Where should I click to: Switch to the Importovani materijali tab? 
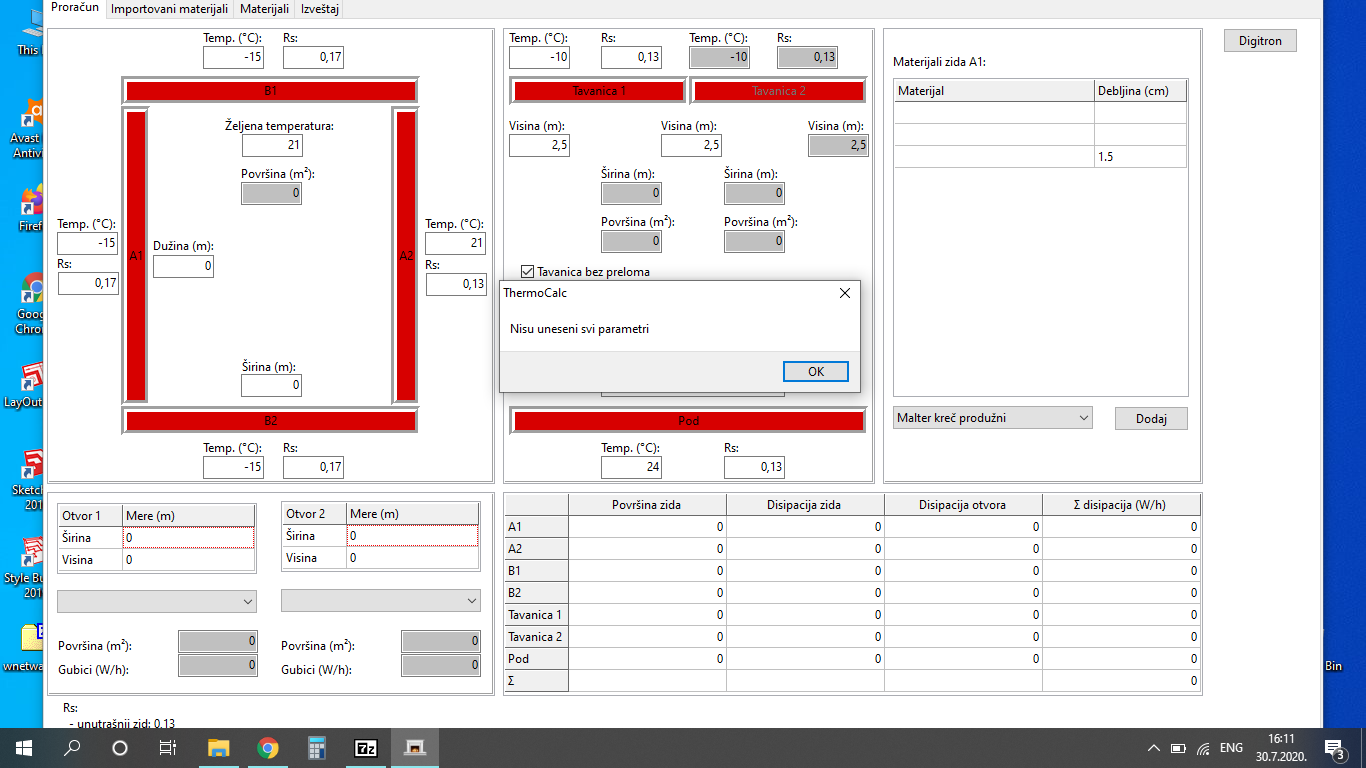(169, 9)
